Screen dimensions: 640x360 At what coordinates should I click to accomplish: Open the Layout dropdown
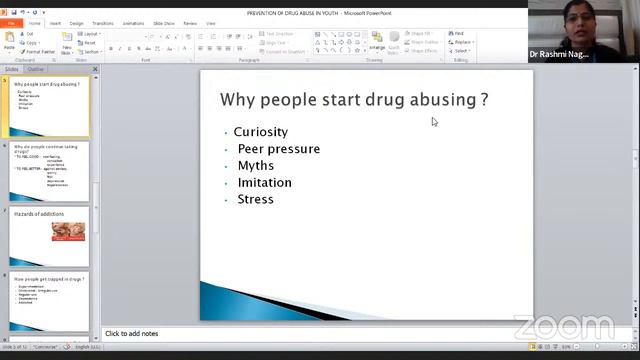click(89, 34)
